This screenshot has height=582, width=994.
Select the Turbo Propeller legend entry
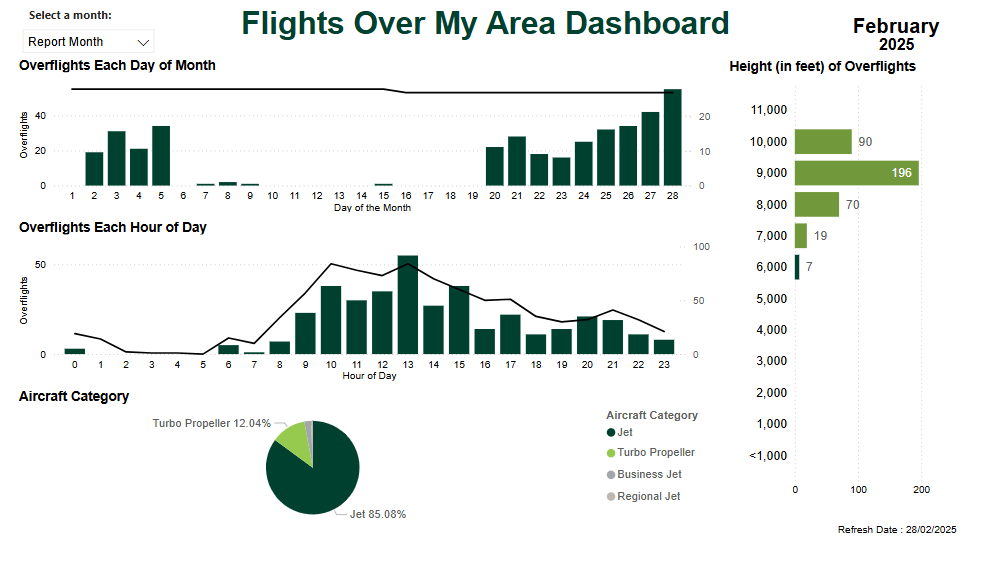point(655,453)
